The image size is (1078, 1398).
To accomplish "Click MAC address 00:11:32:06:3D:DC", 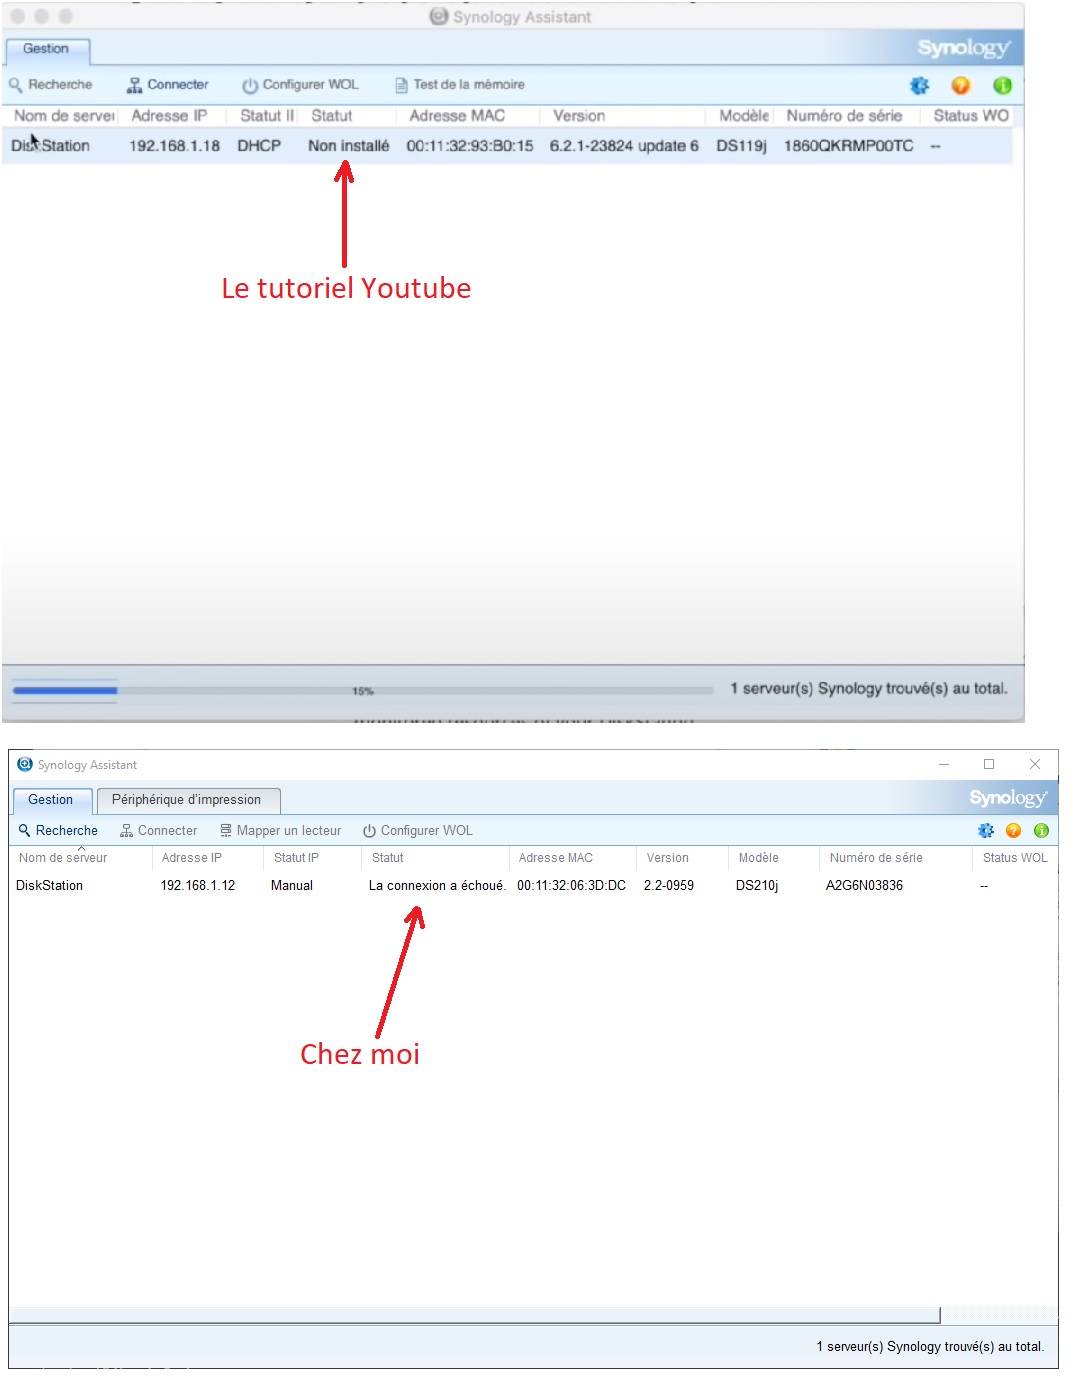I will point(571,886).
